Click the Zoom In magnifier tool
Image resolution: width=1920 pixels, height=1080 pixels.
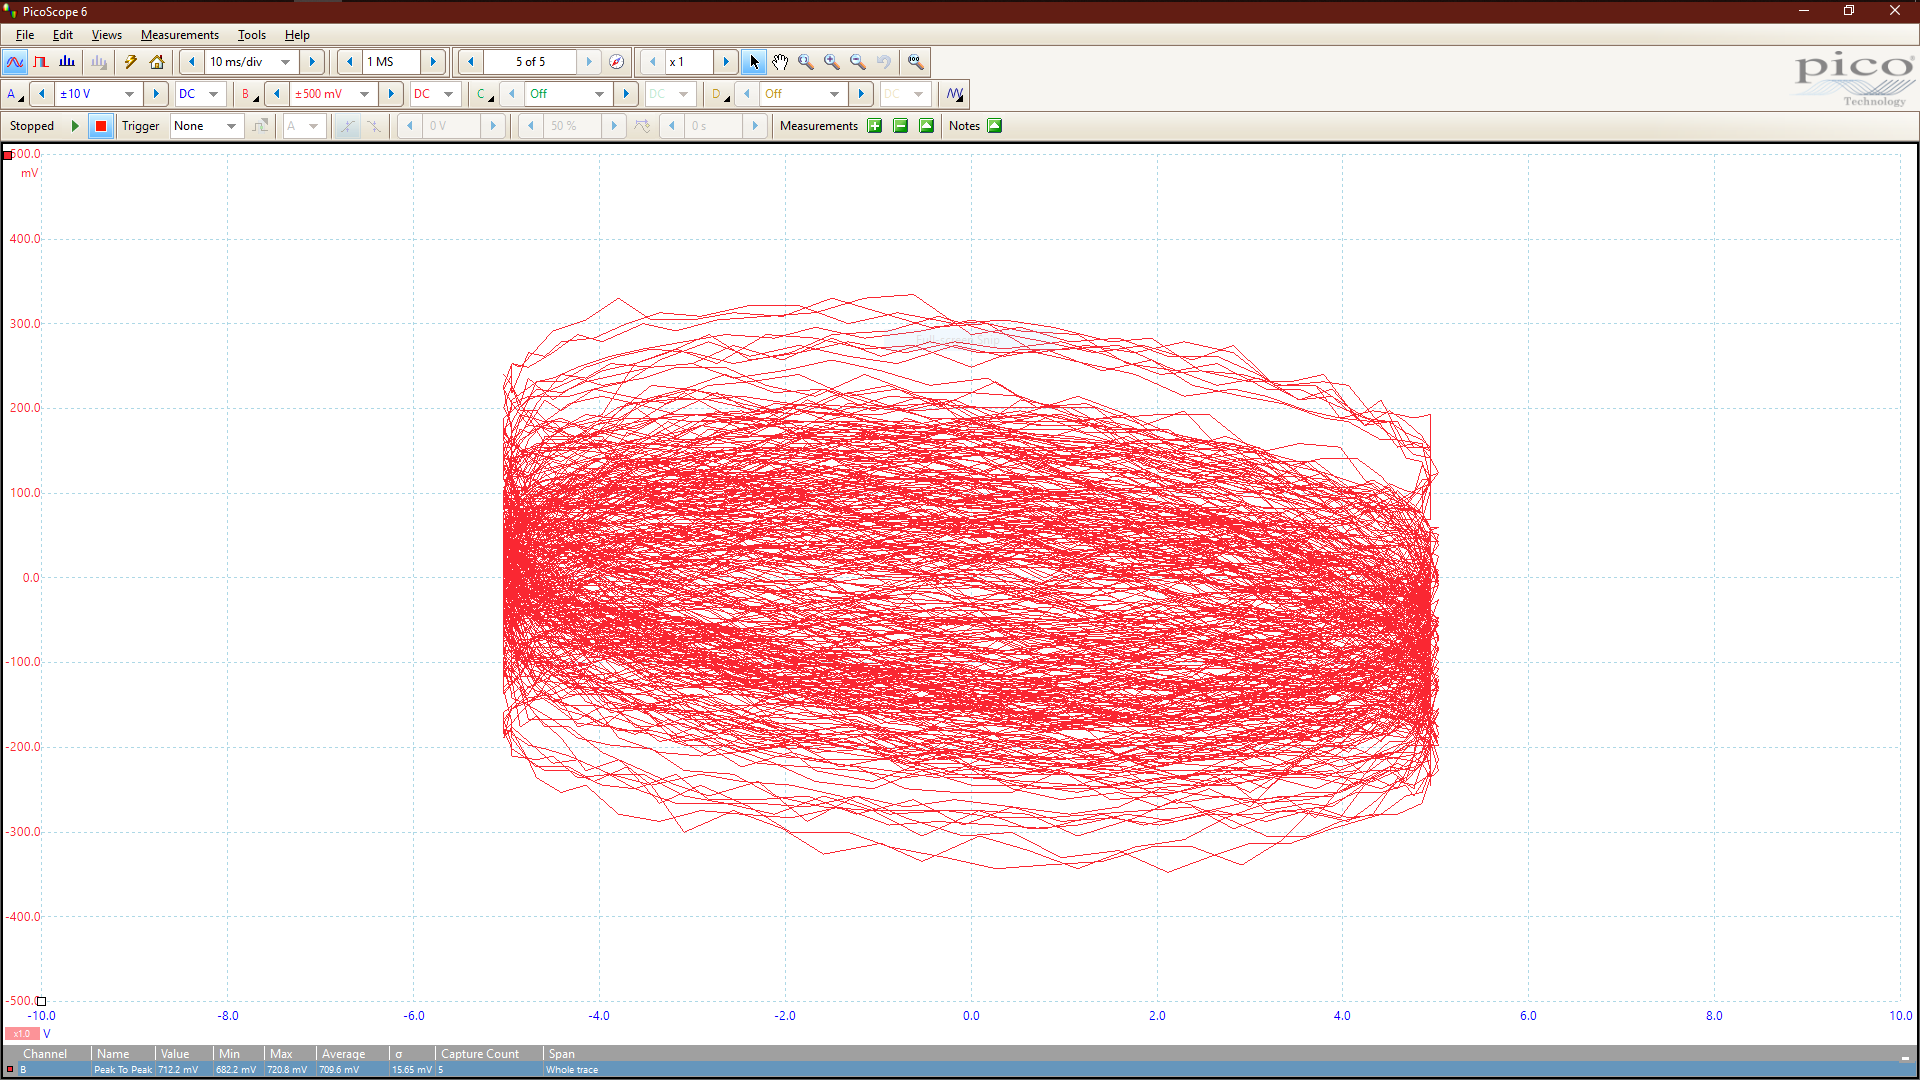[x=832, y=62]
